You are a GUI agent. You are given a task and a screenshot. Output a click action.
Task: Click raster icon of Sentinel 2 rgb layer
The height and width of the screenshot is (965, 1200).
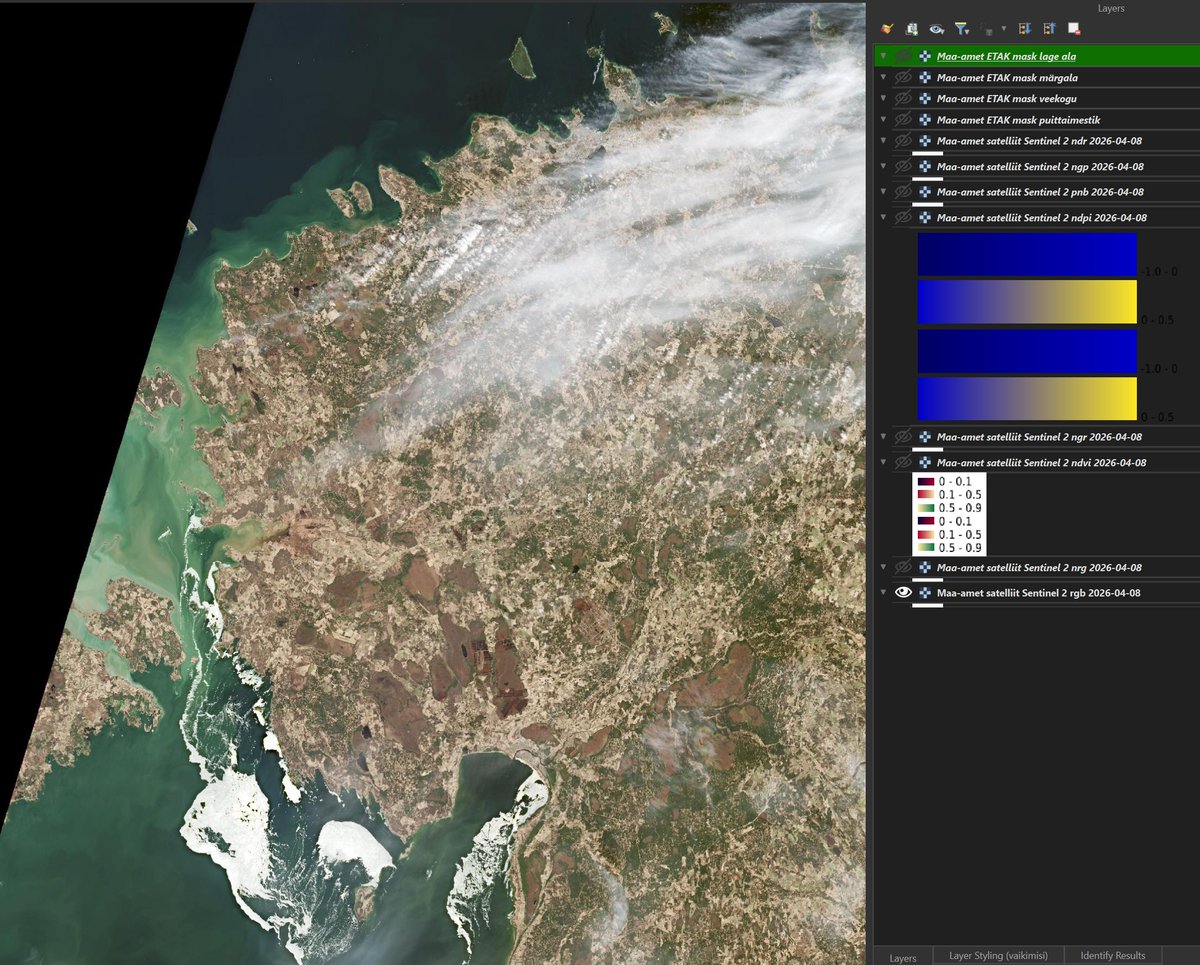pos(926,592)
